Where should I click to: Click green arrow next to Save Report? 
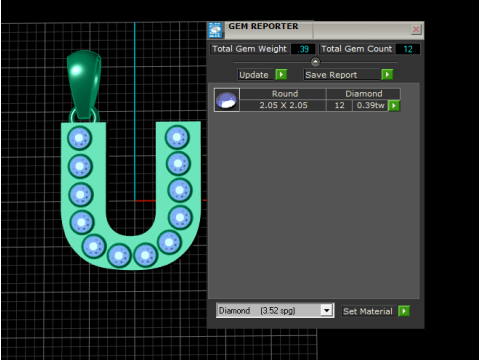coord(387,75)
